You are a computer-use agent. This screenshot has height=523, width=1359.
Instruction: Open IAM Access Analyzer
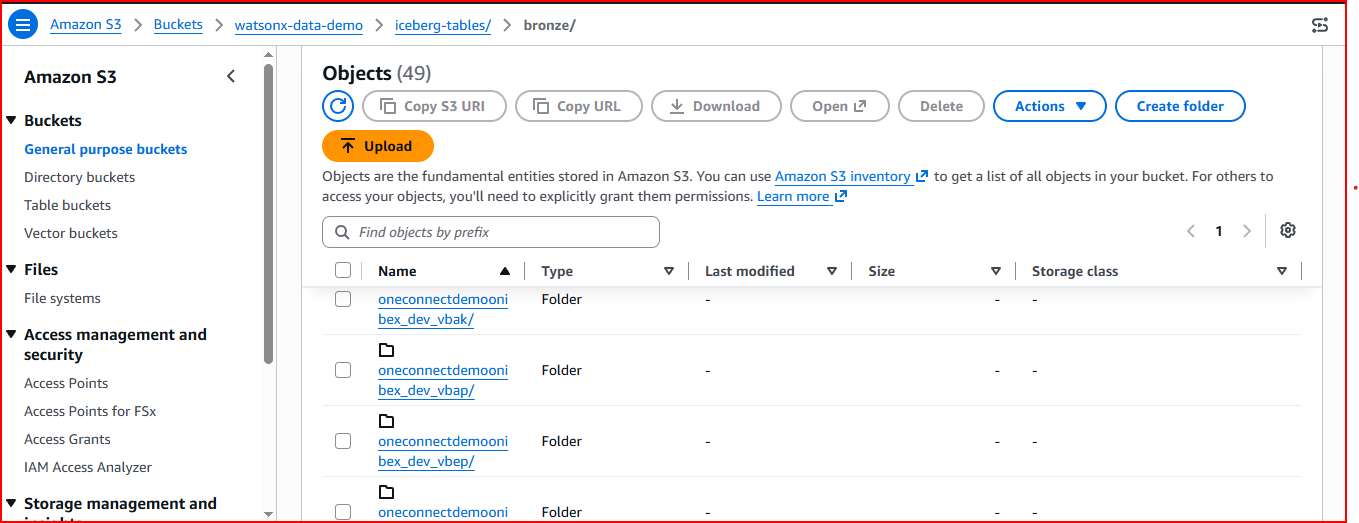point(88,467)
